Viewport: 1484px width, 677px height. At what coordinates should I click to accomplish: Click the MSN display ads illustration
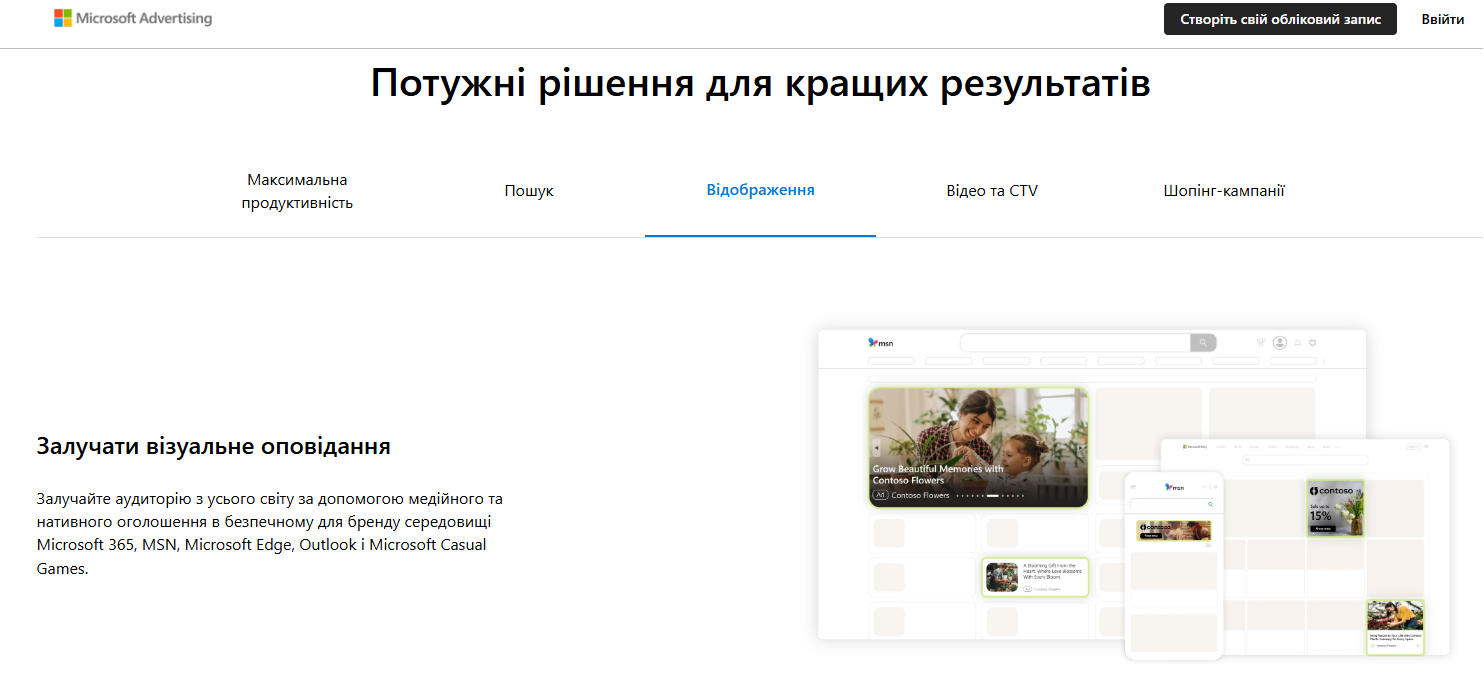(1134, 494)
